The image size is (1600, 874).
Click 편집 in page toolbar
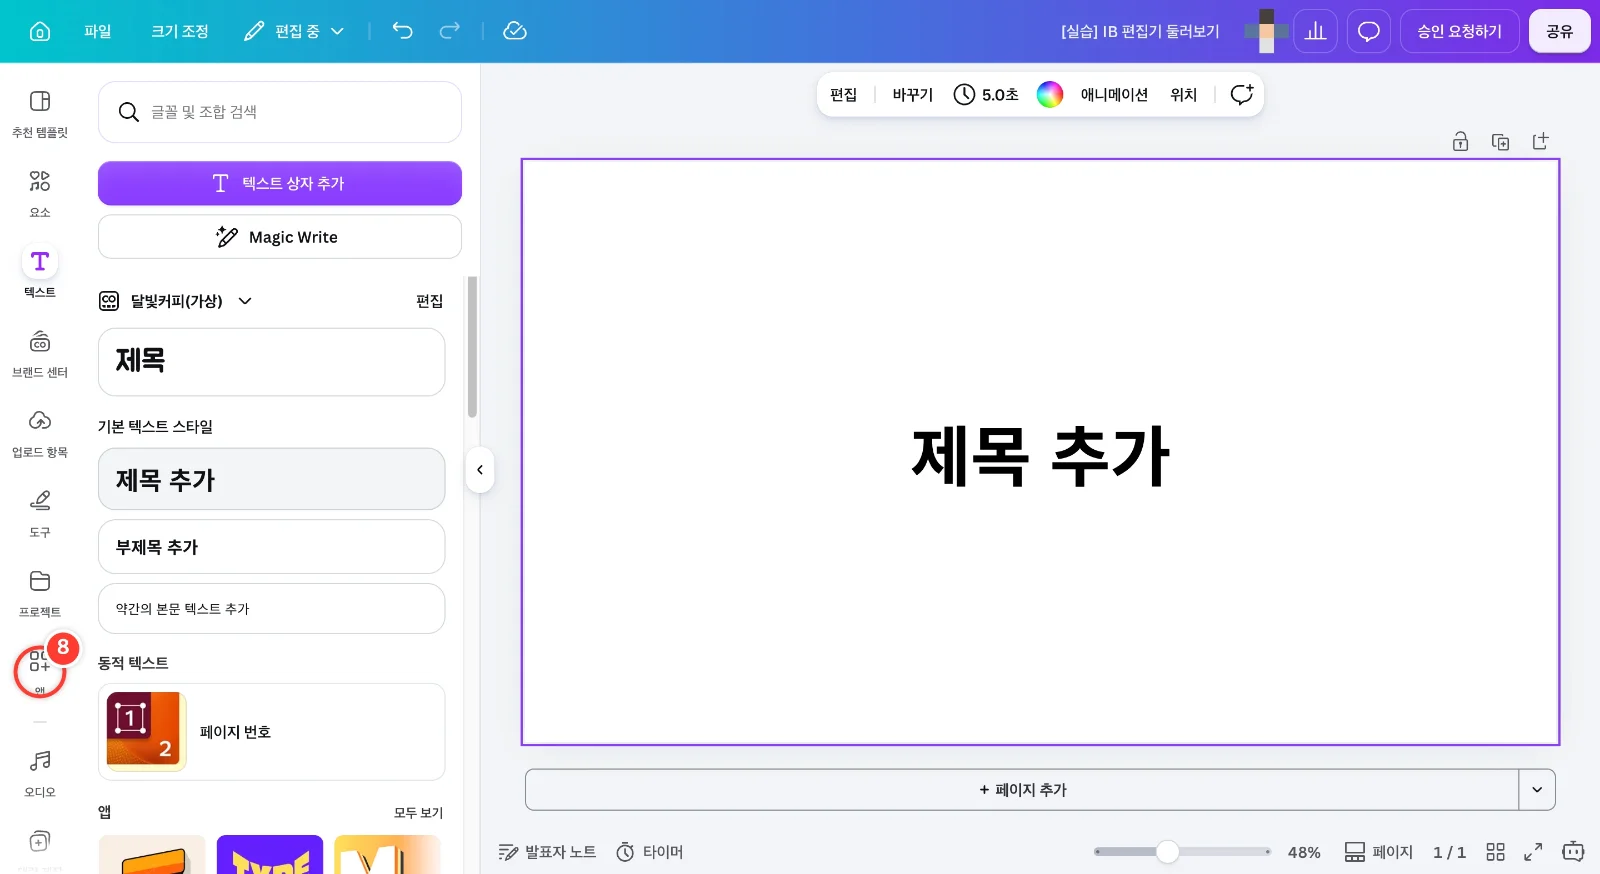(844, 94)
